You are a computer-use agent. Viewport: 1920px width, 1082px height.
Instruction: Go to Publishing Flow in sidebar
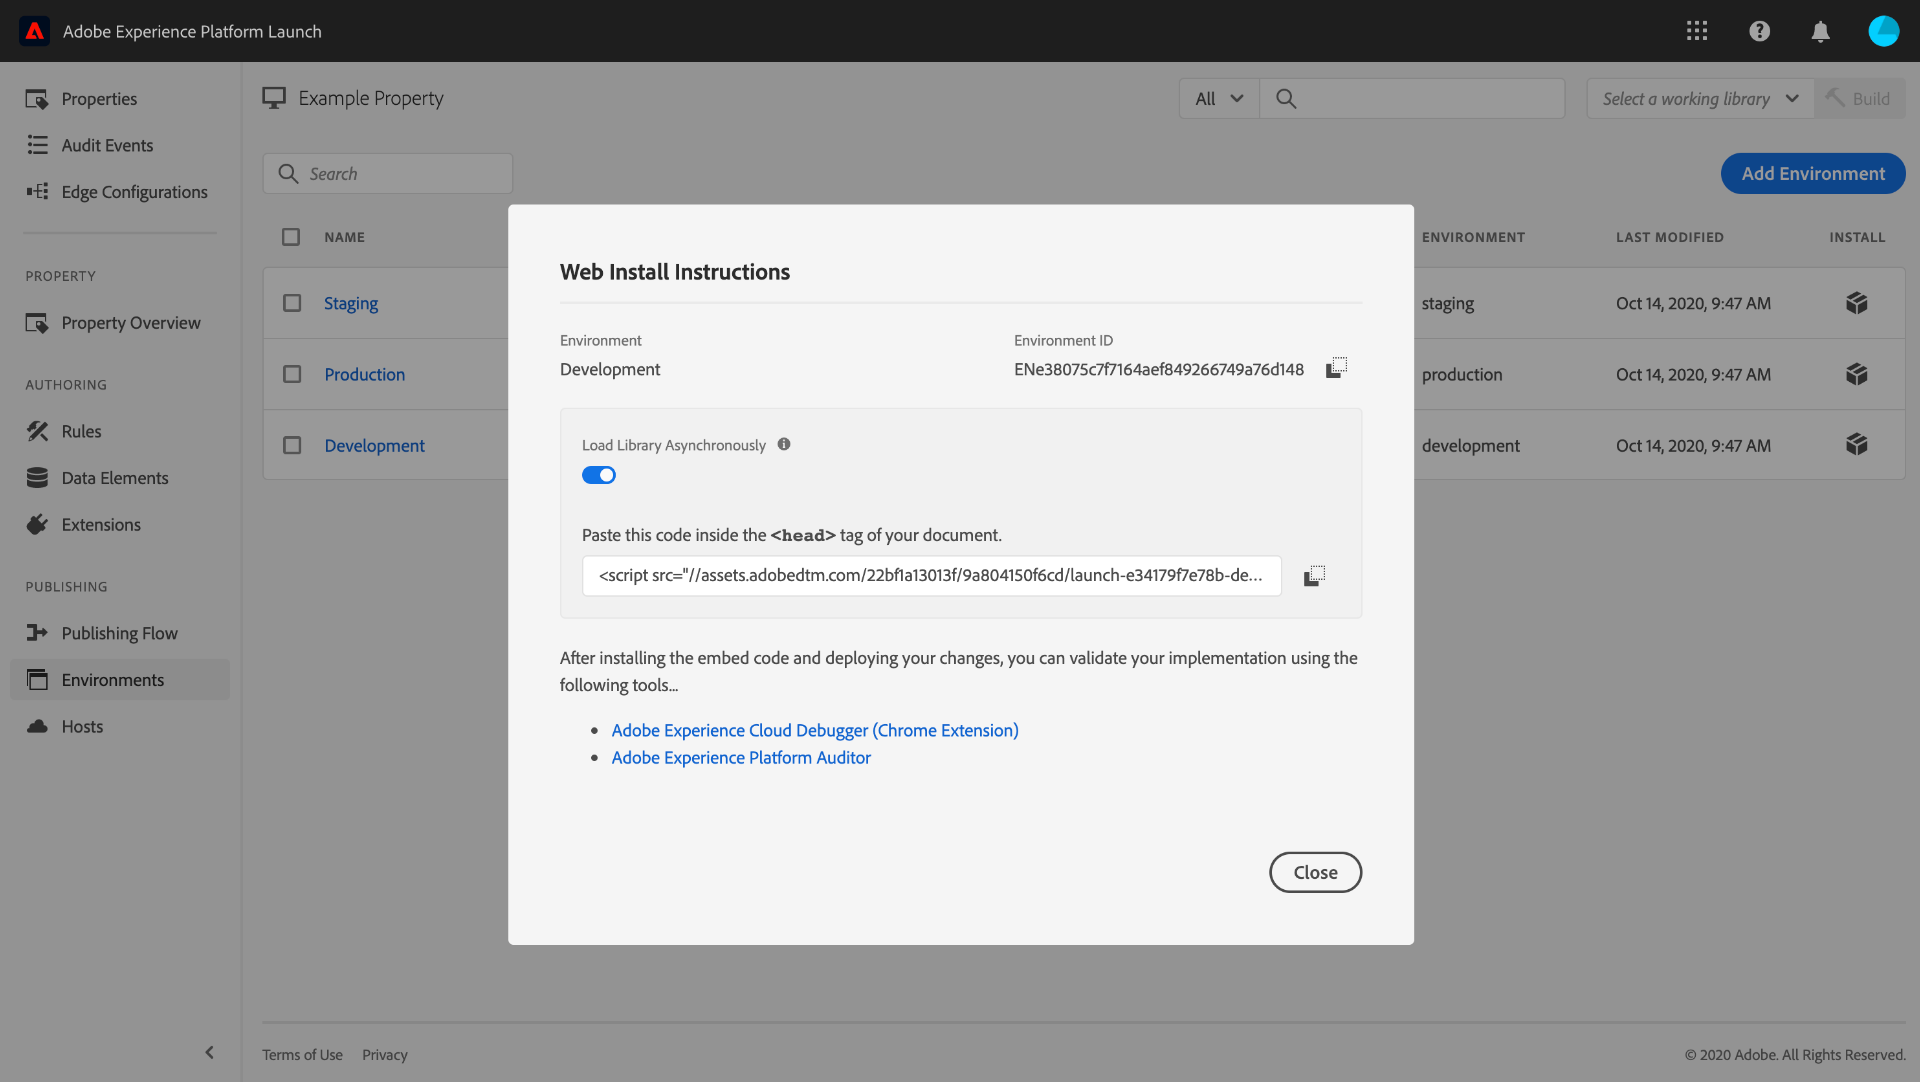point(119,633)
